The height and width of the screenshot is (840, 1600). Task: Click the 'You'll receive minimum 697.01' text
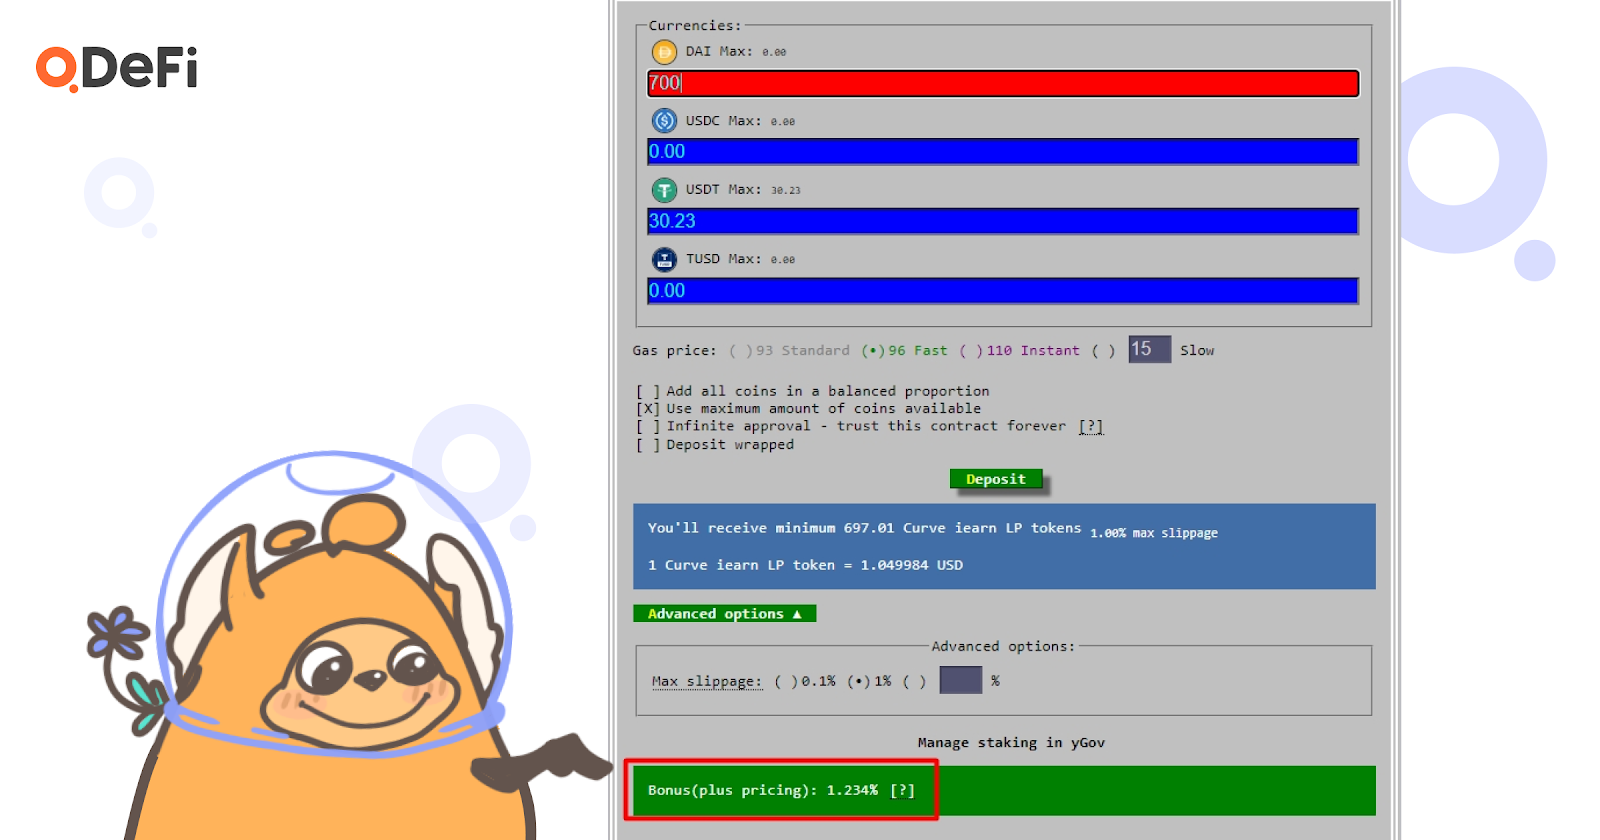pyautogui.click(x=771, y=529)
